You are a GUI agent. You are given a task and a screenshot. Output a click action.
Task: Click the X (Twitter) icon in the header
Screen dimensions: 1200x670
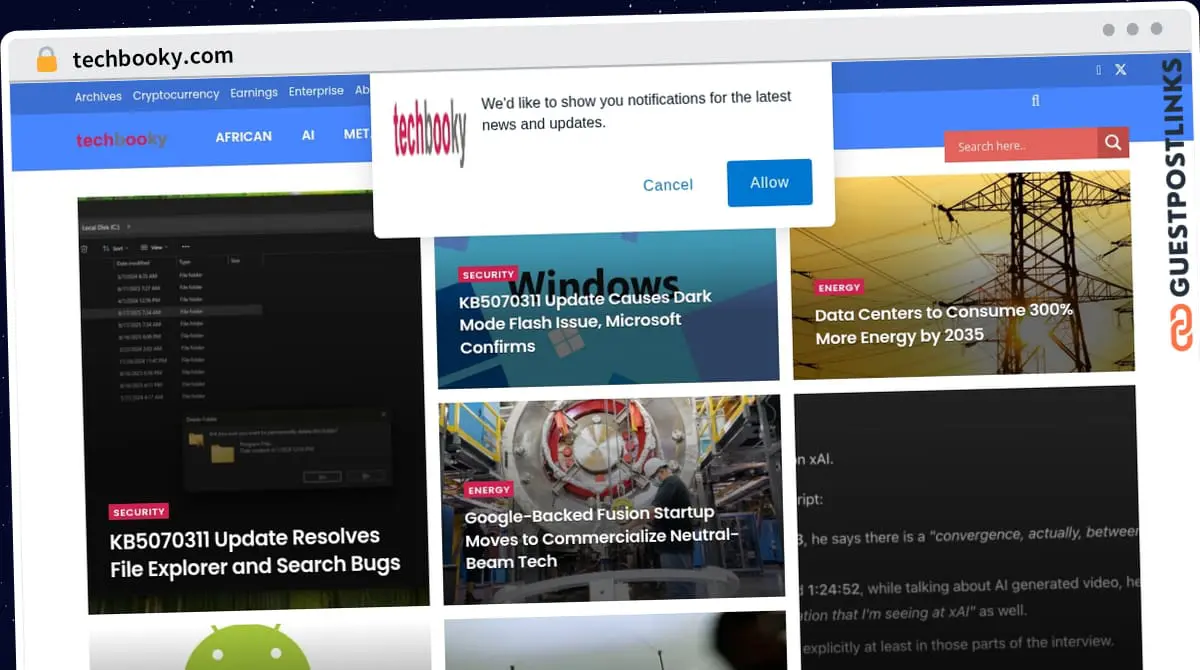[x=1120, y=70]
